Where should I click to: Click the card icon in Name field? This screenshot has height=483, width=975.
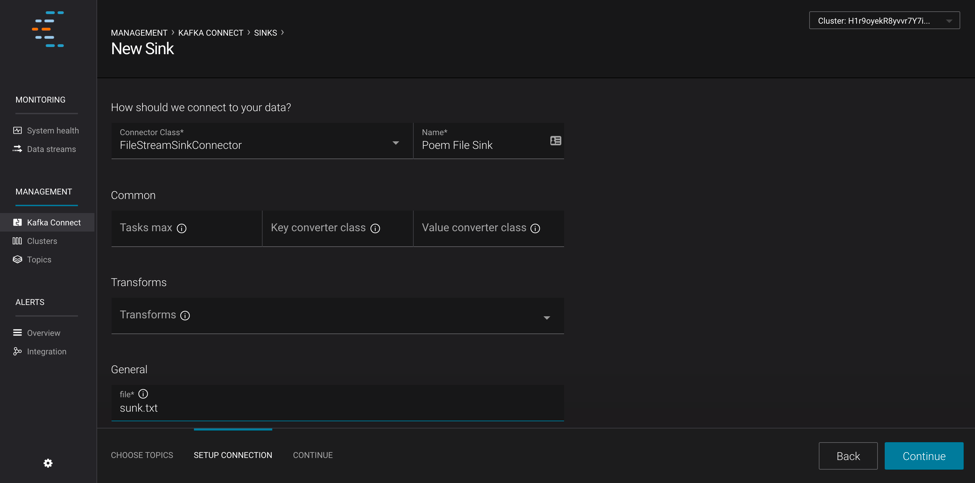556,141
